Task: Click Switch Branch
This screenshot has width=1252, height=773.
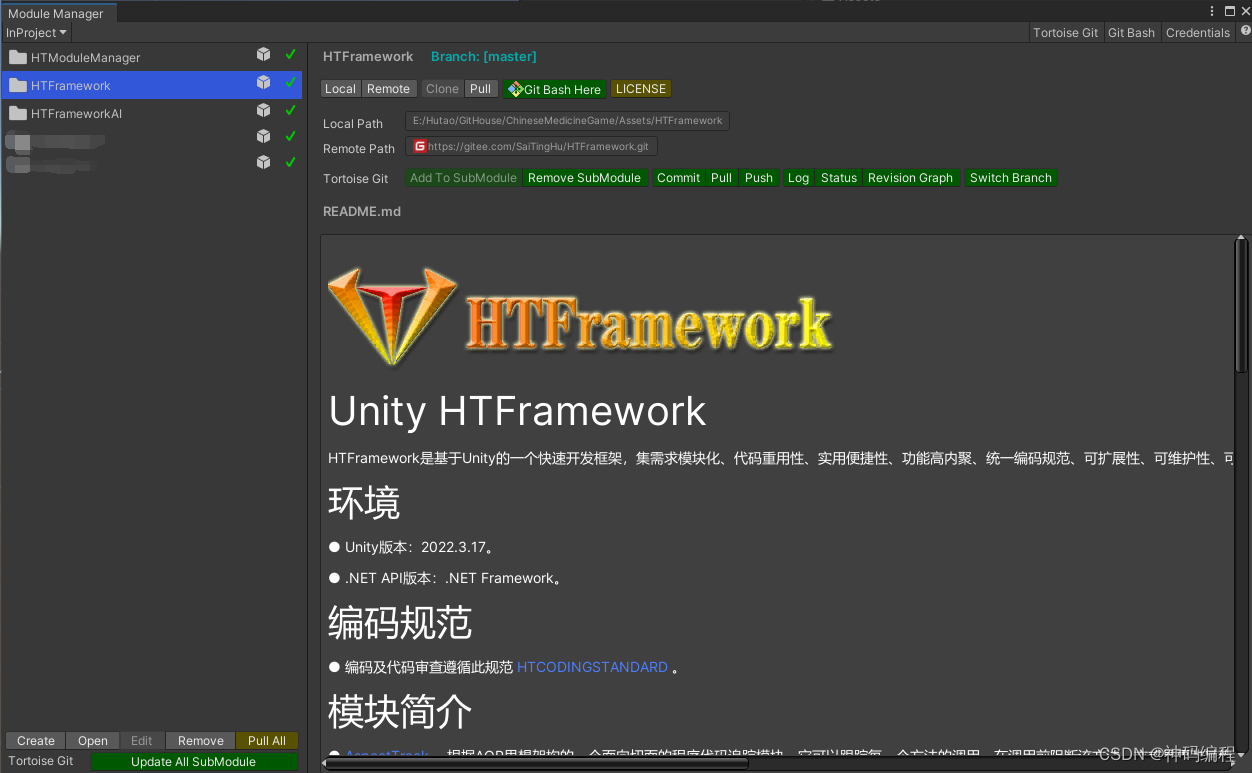Action: 1011,178
